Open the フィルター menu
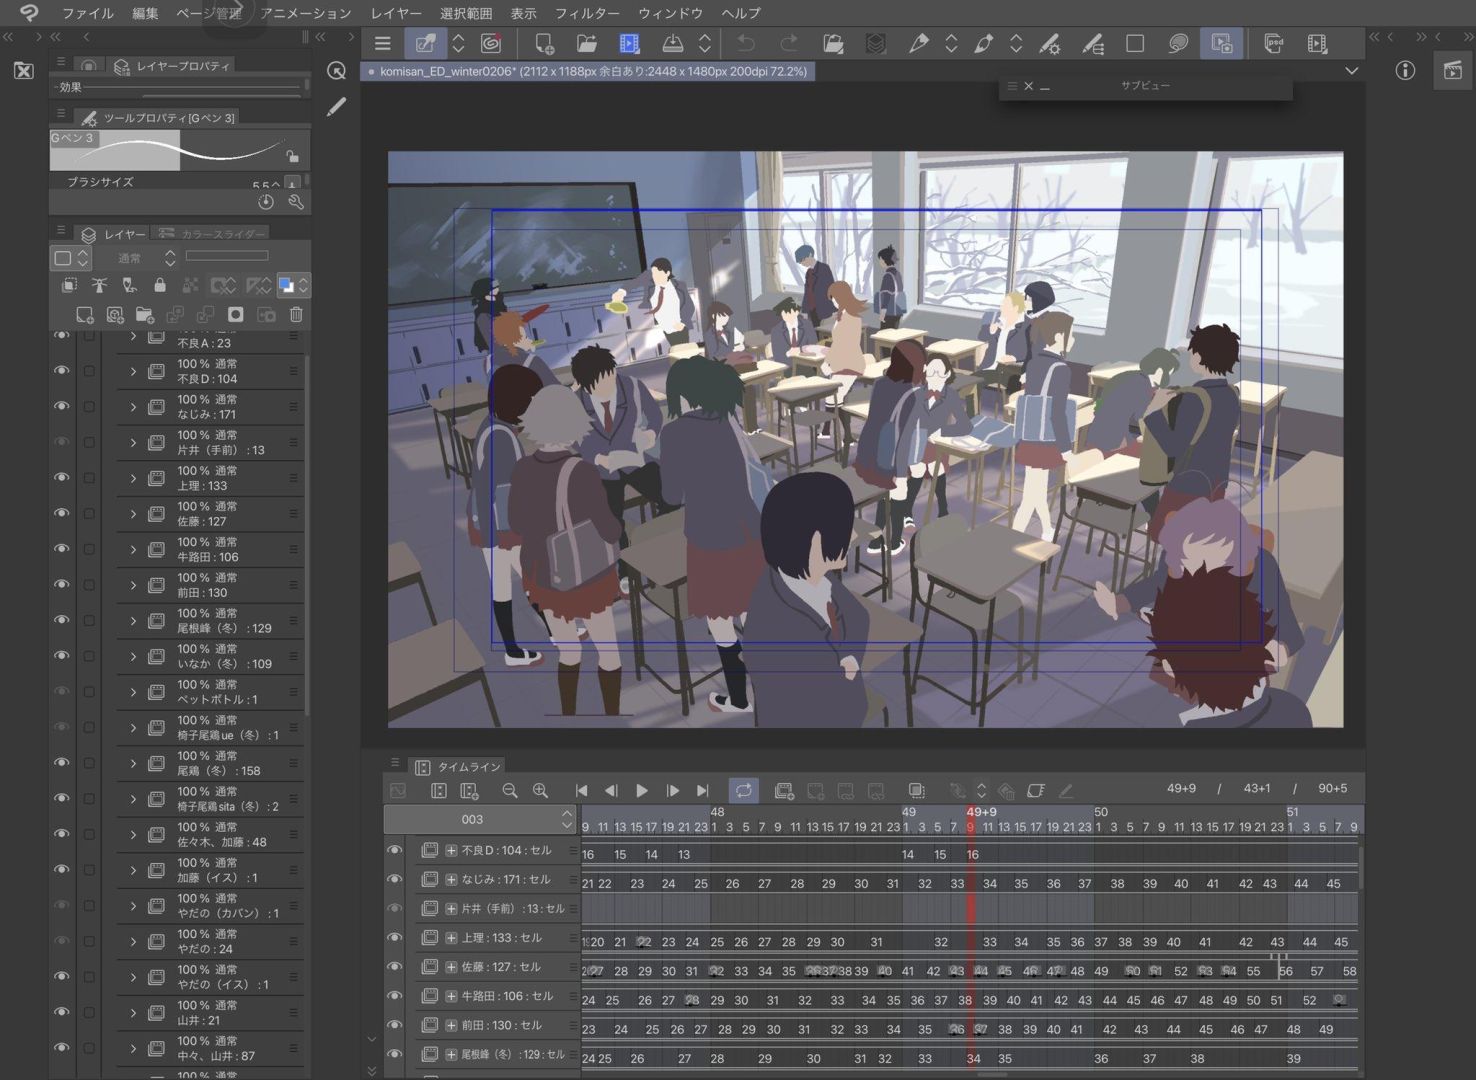The image size is (1476, 1080). pos(587,13)
